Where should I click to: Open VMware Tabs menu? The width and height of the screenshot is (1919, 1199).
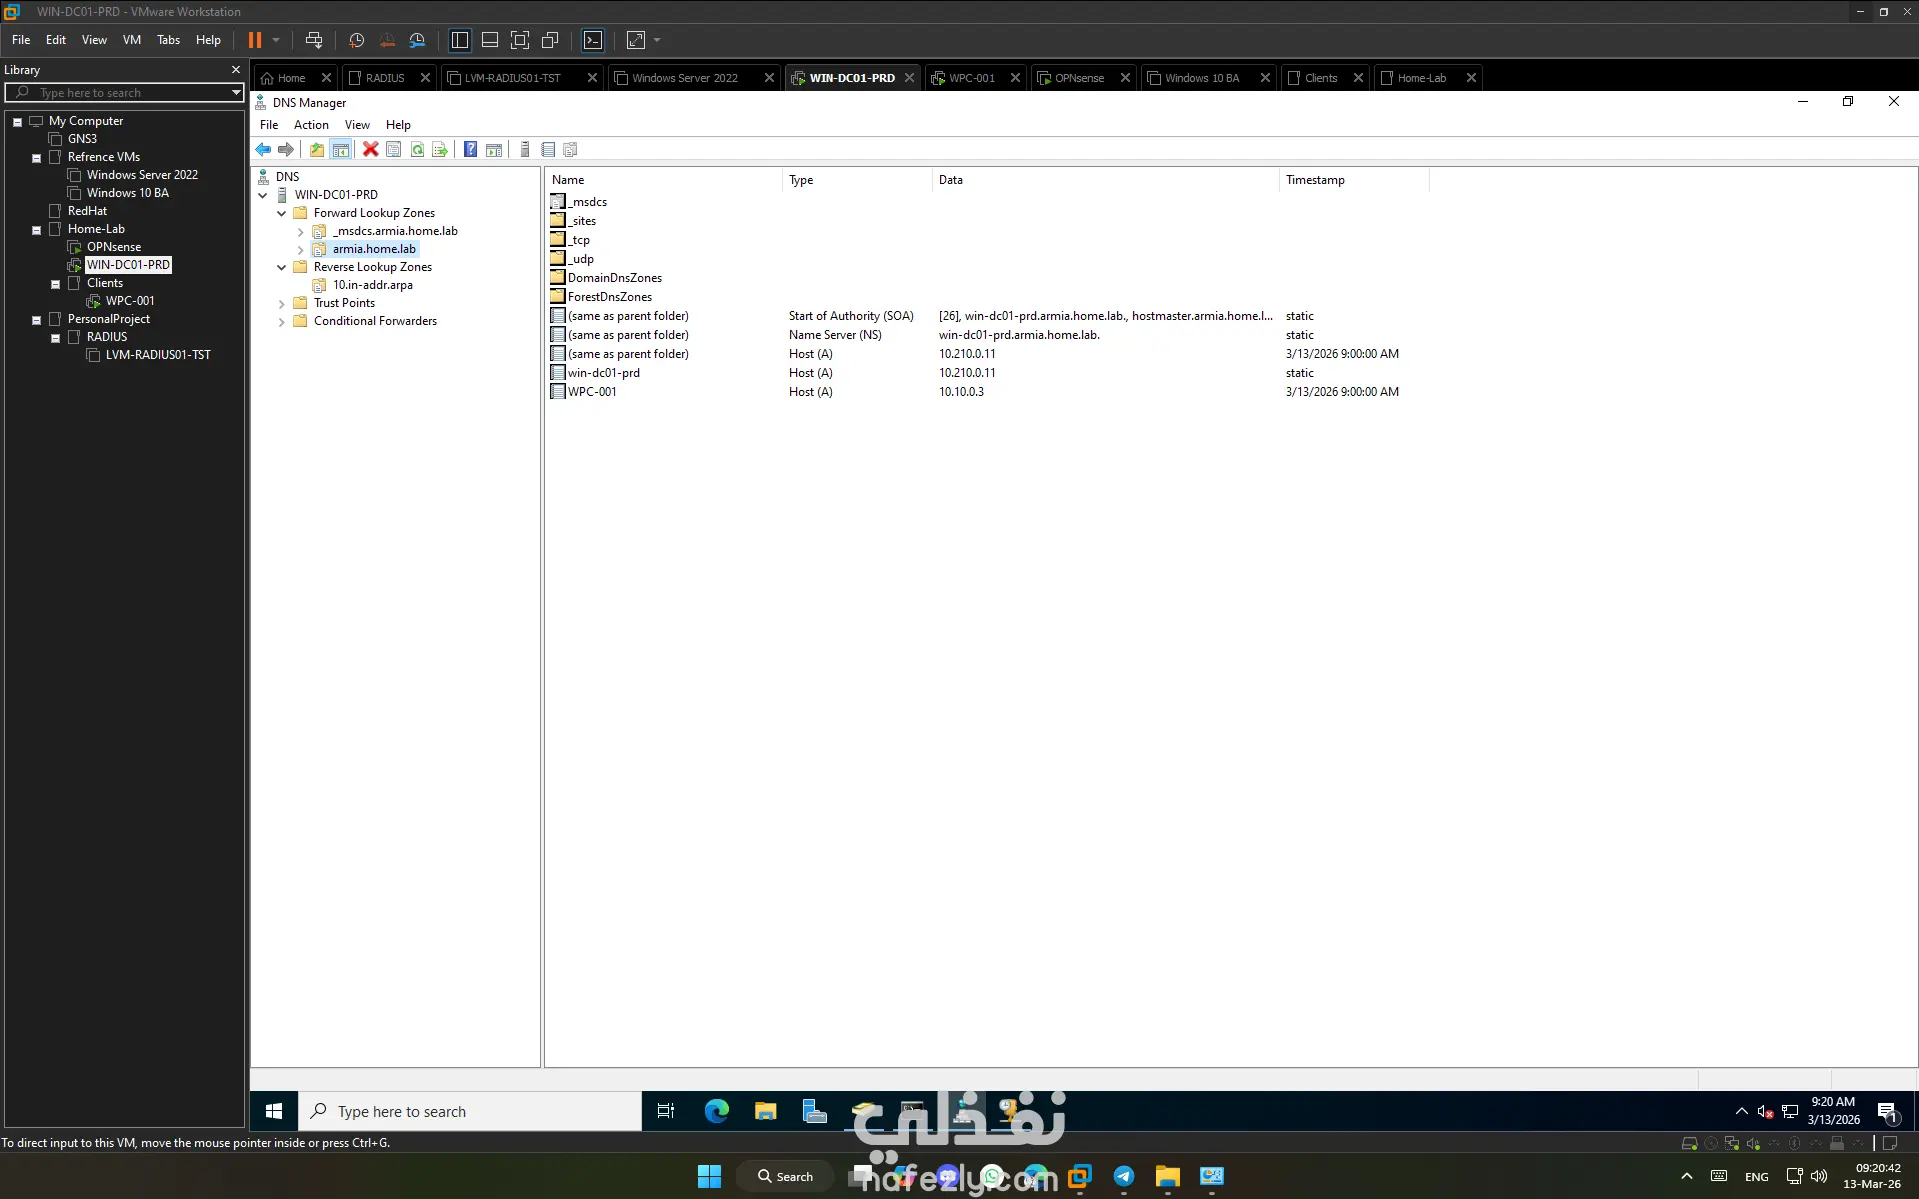coord(168,40)
